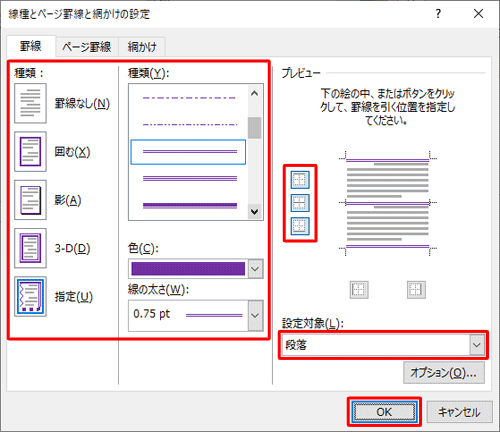Open the 色(C) color dropdown arrow
Screen dimensions: 500x432
coord(255,269)
